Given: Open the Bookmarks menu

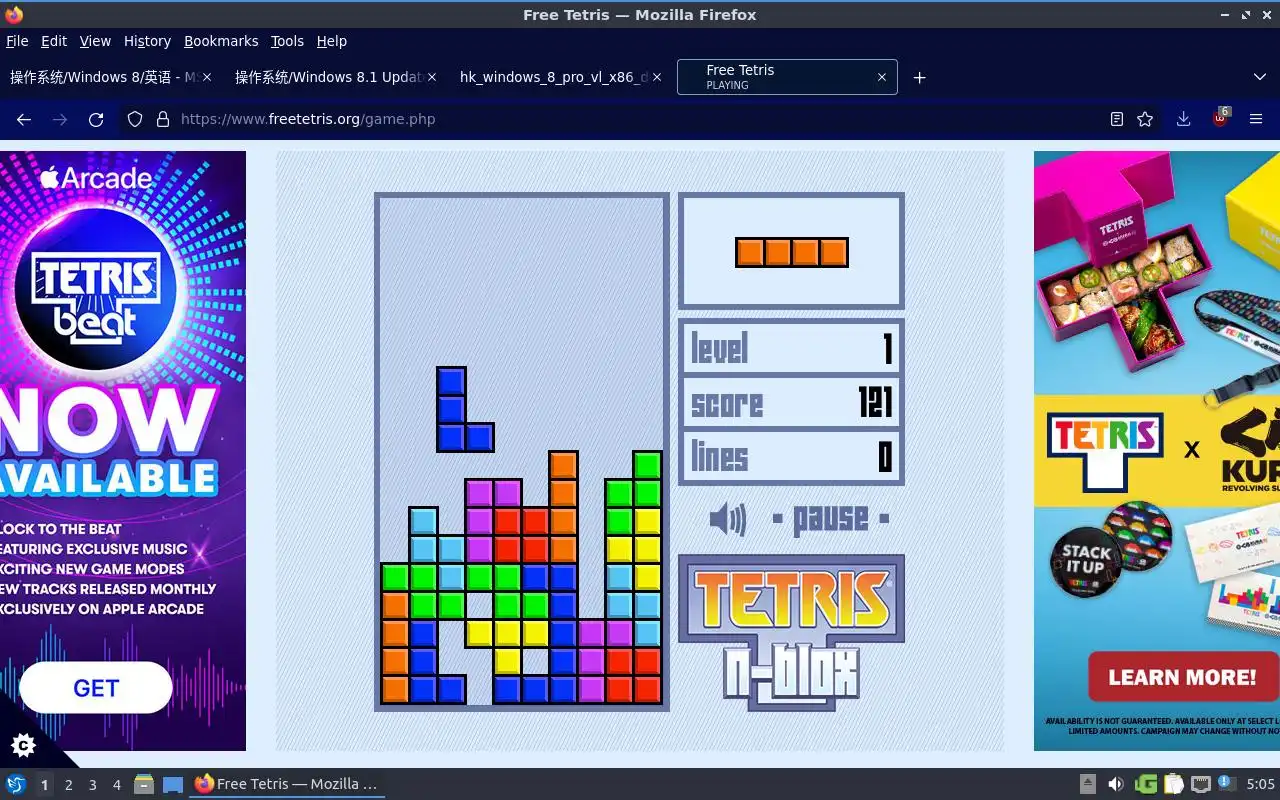Looking at the screenshot, I should point(221,41).
